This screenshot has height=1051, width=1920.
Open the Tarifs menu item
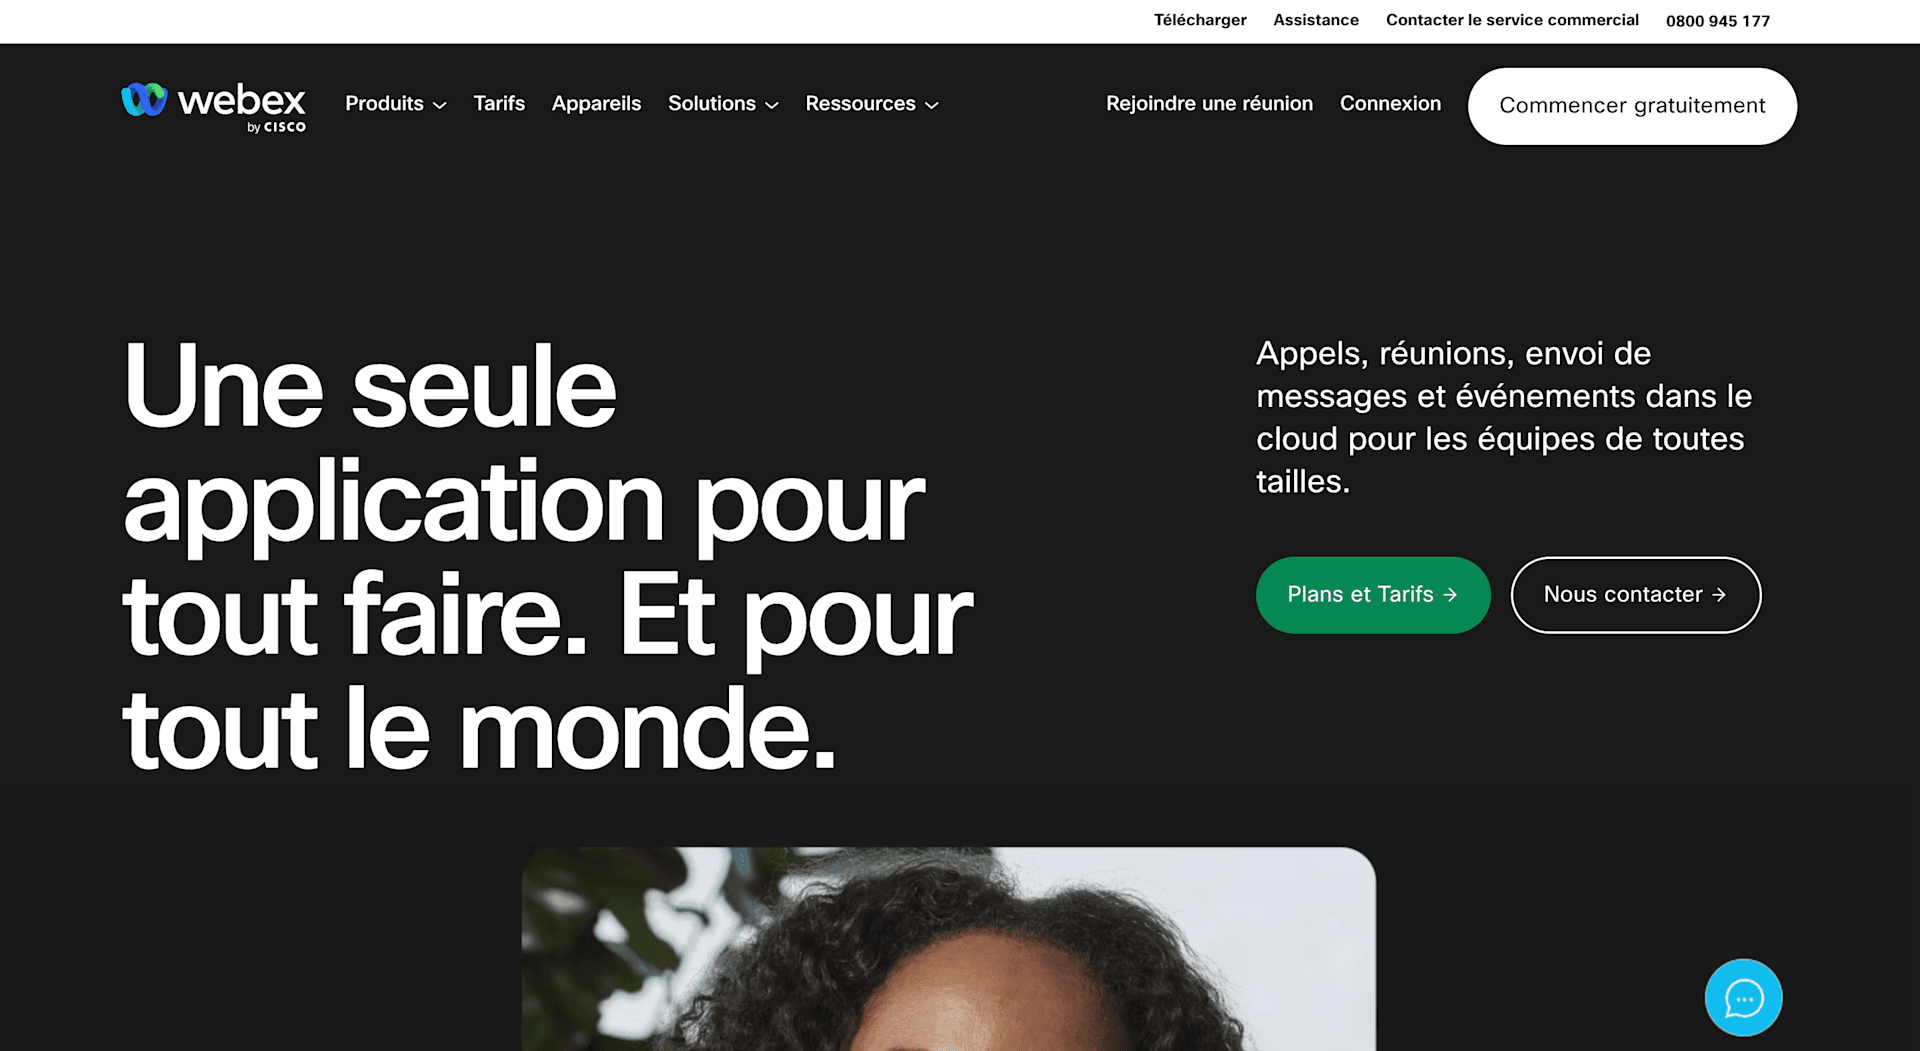click(x=499, y=104)
